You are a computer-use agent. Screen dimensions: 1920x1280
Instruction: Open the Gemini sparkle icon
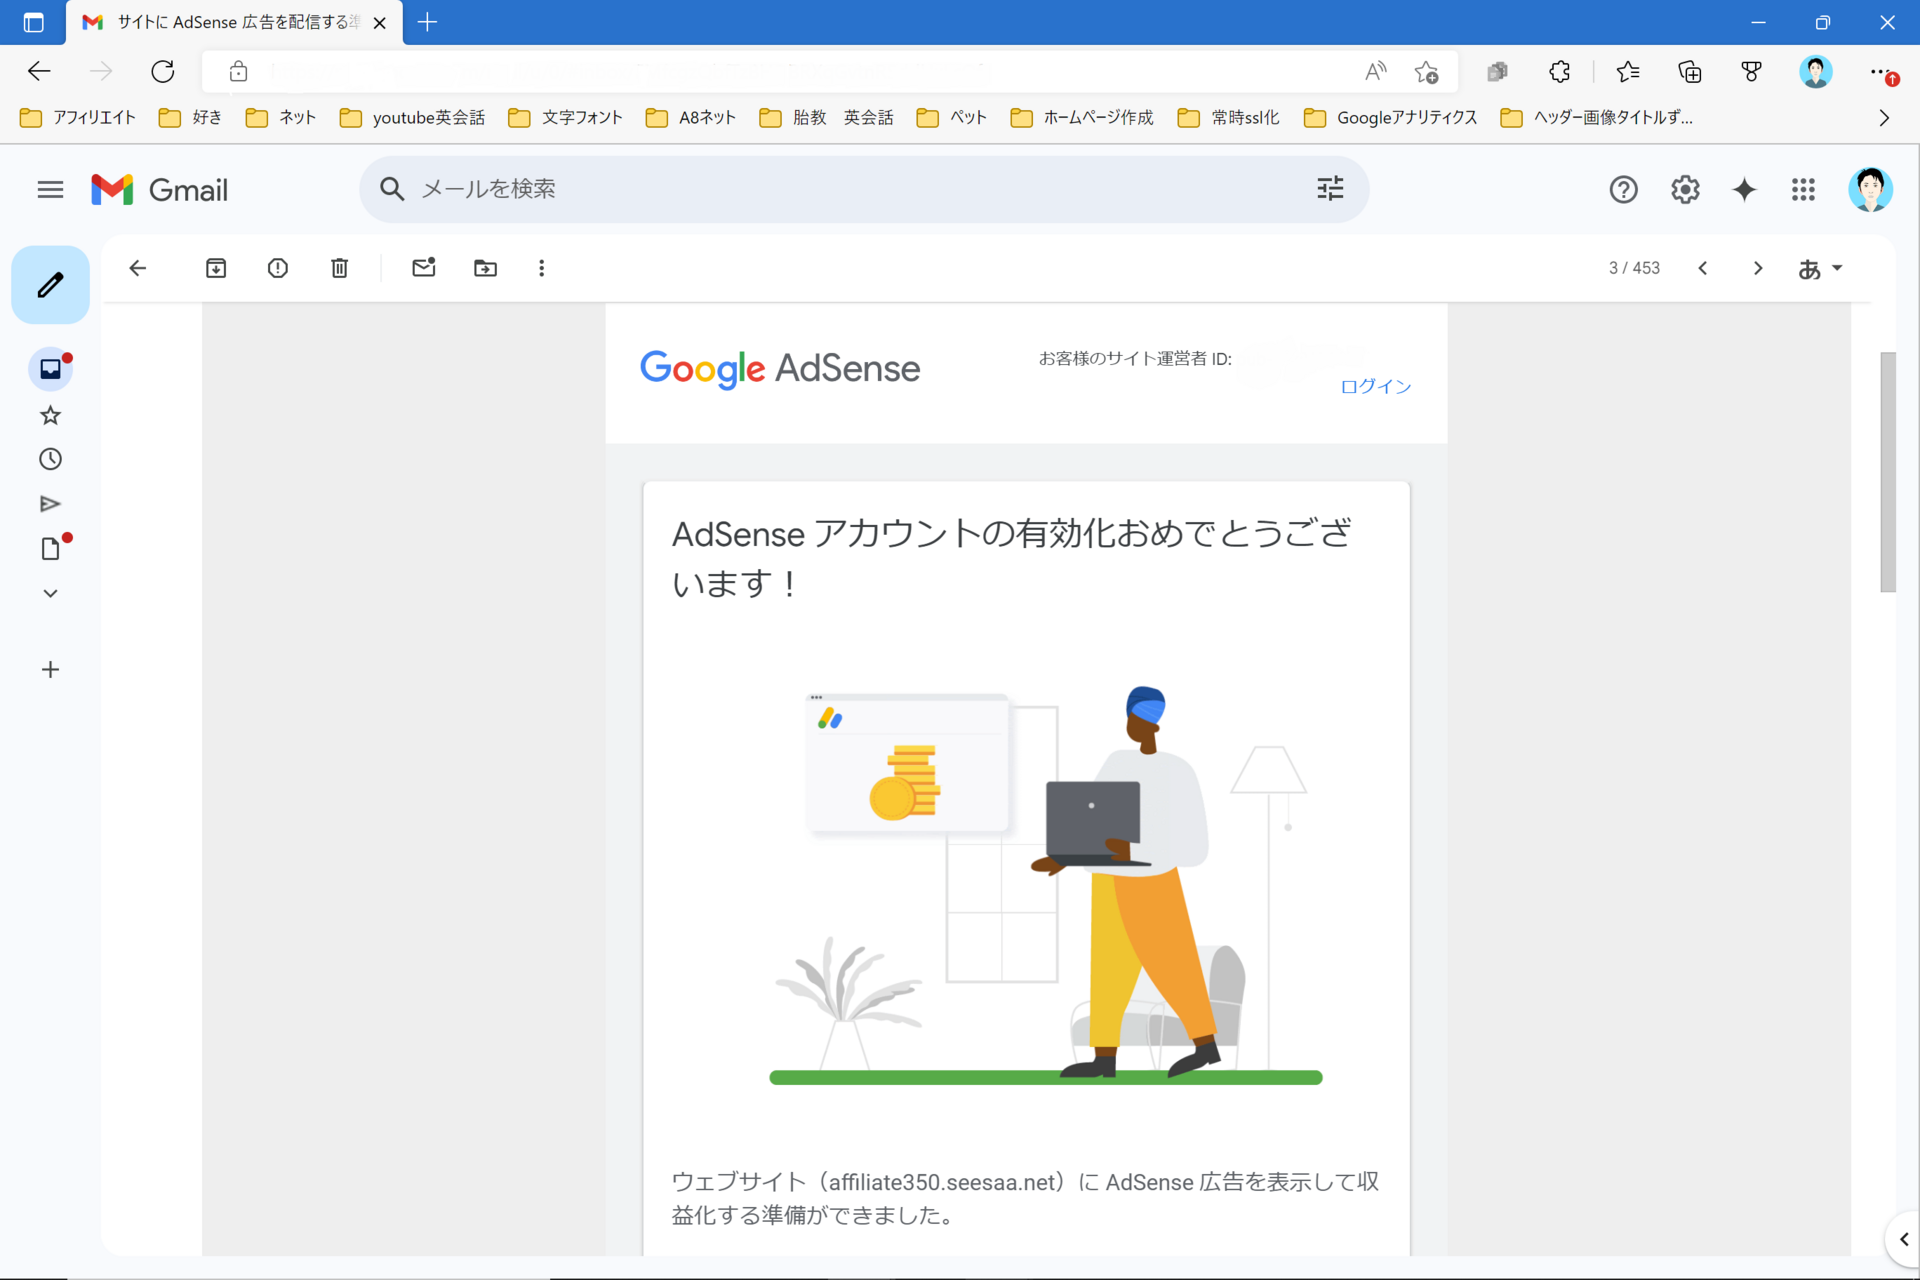1744,189
